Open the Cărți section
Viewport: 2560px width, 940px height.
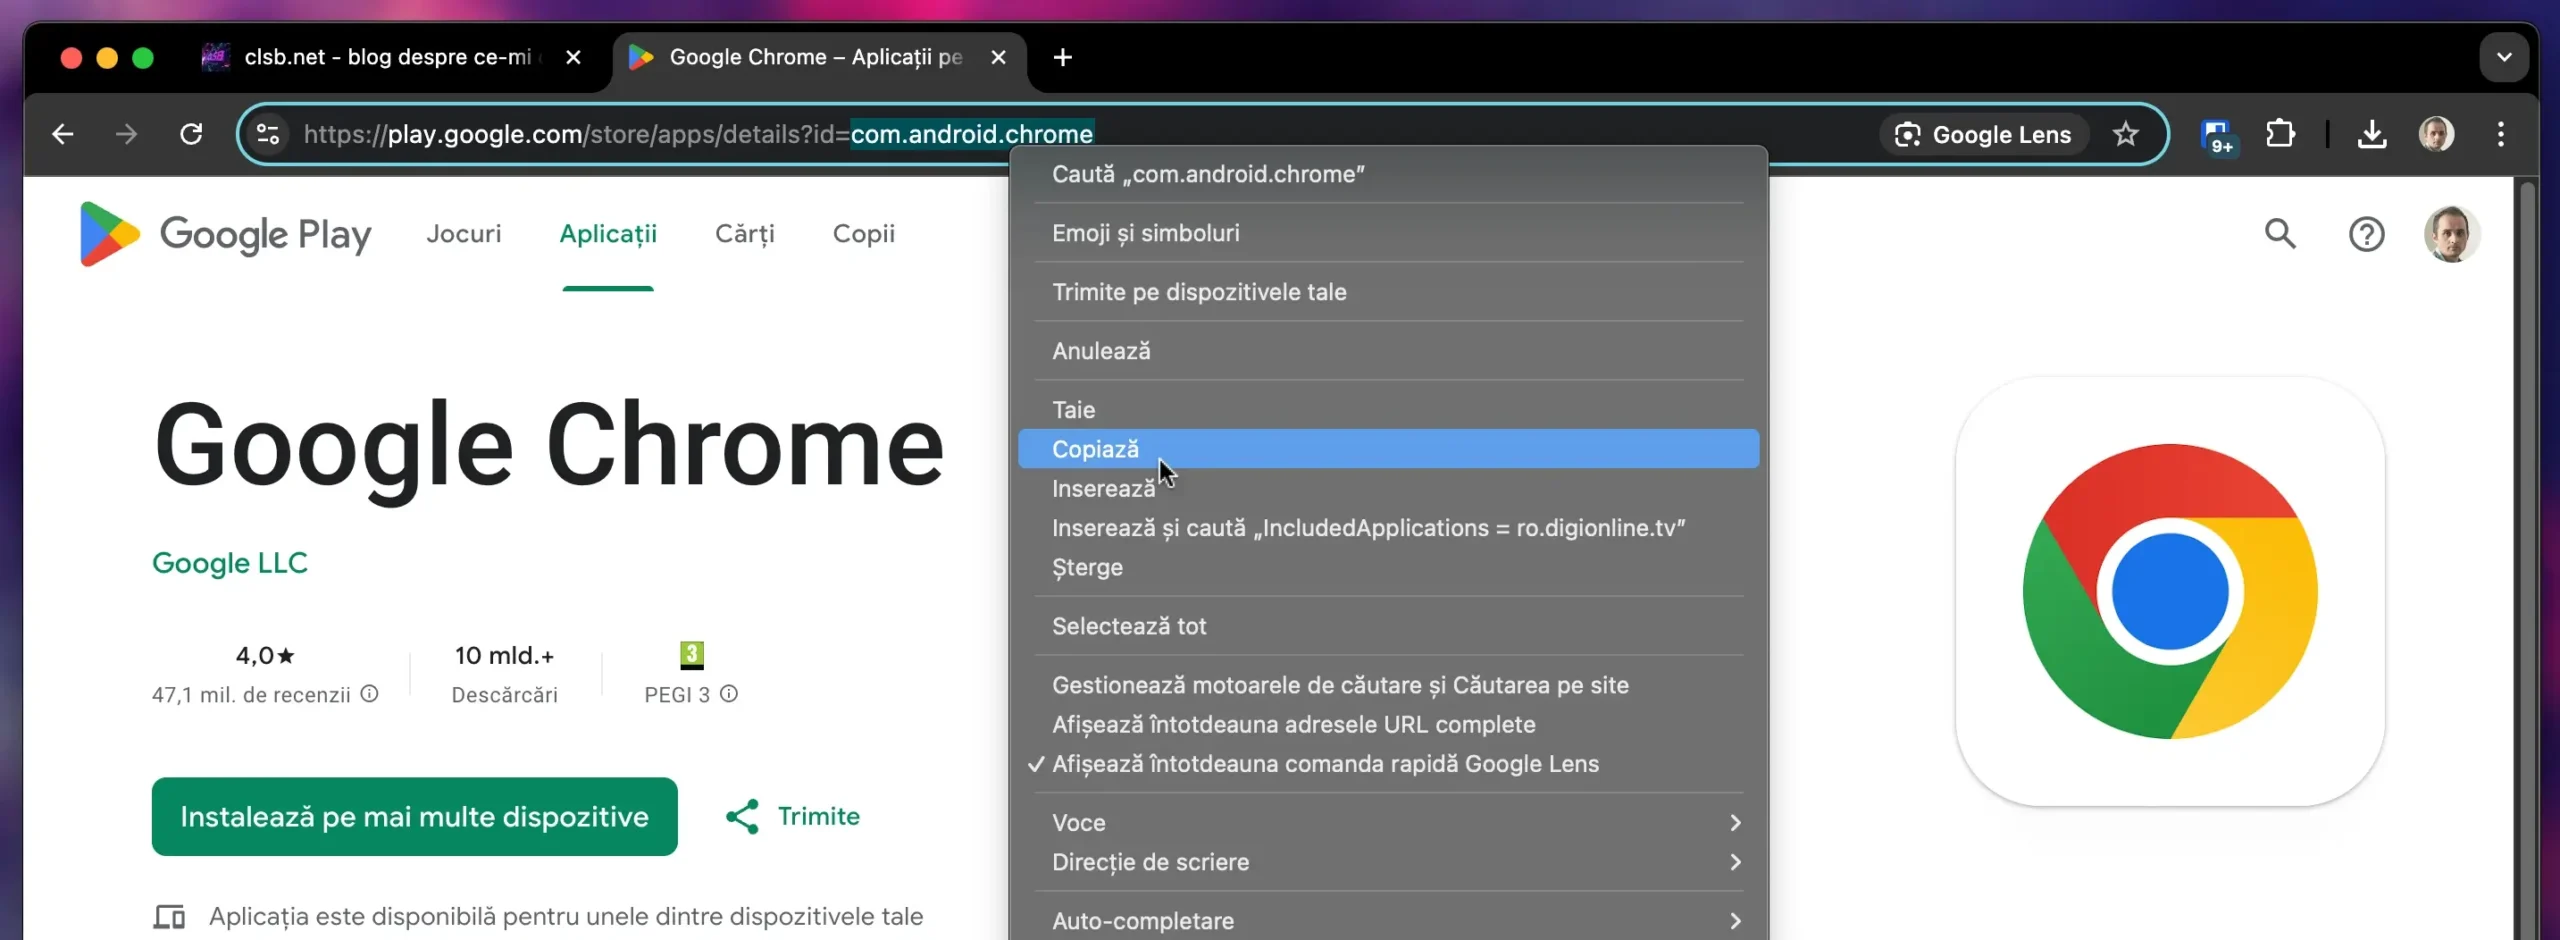(x=745, y=234)
